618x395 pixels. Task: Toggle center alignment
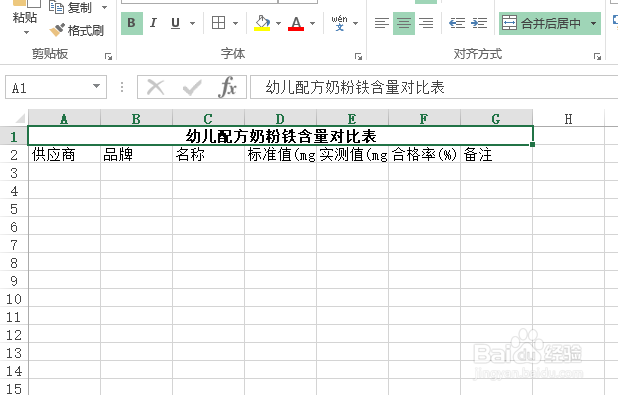tap(404, 23)
